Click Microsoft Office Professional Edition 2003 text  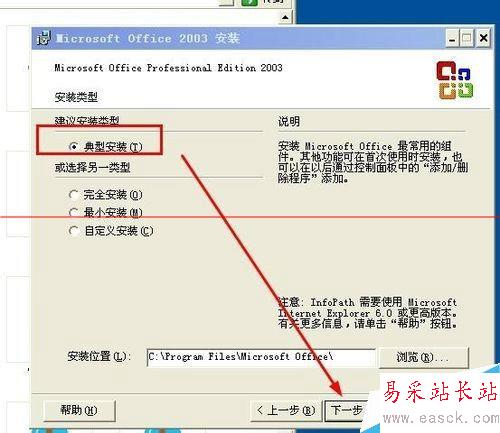click(168, 68)
